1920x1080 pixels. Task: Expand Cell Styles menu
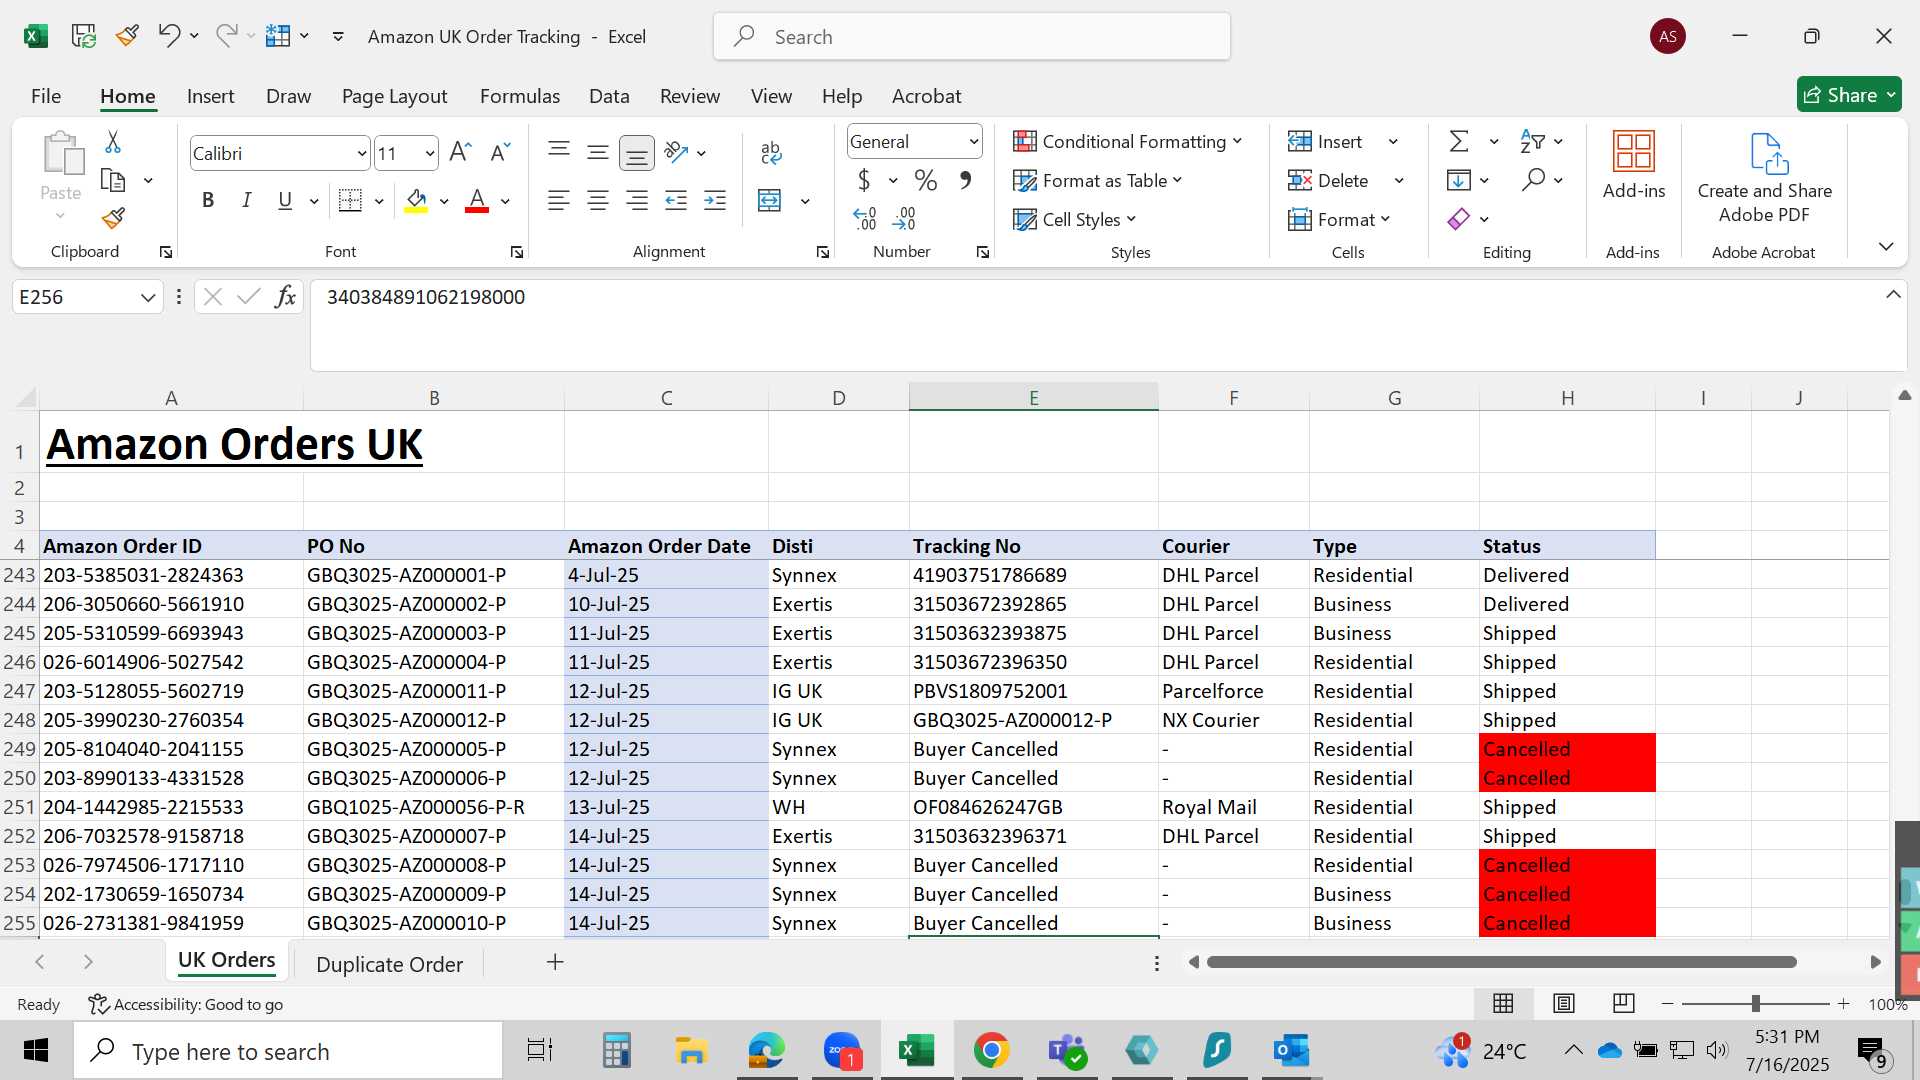pos(1074,219)
